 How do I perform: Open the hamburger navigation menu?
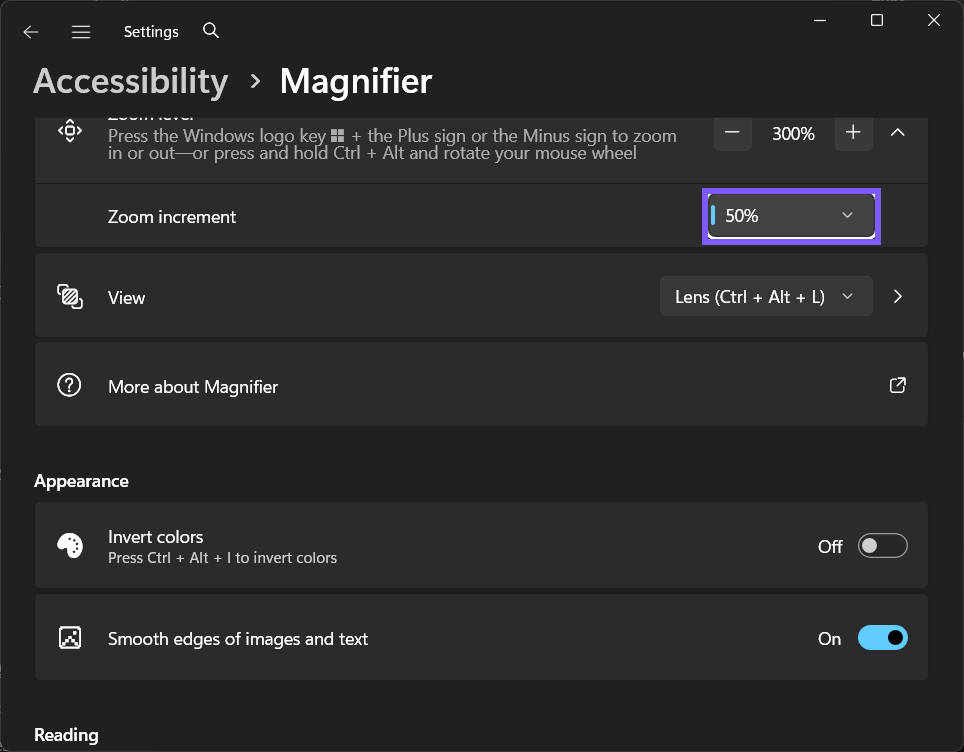[81, 31]
